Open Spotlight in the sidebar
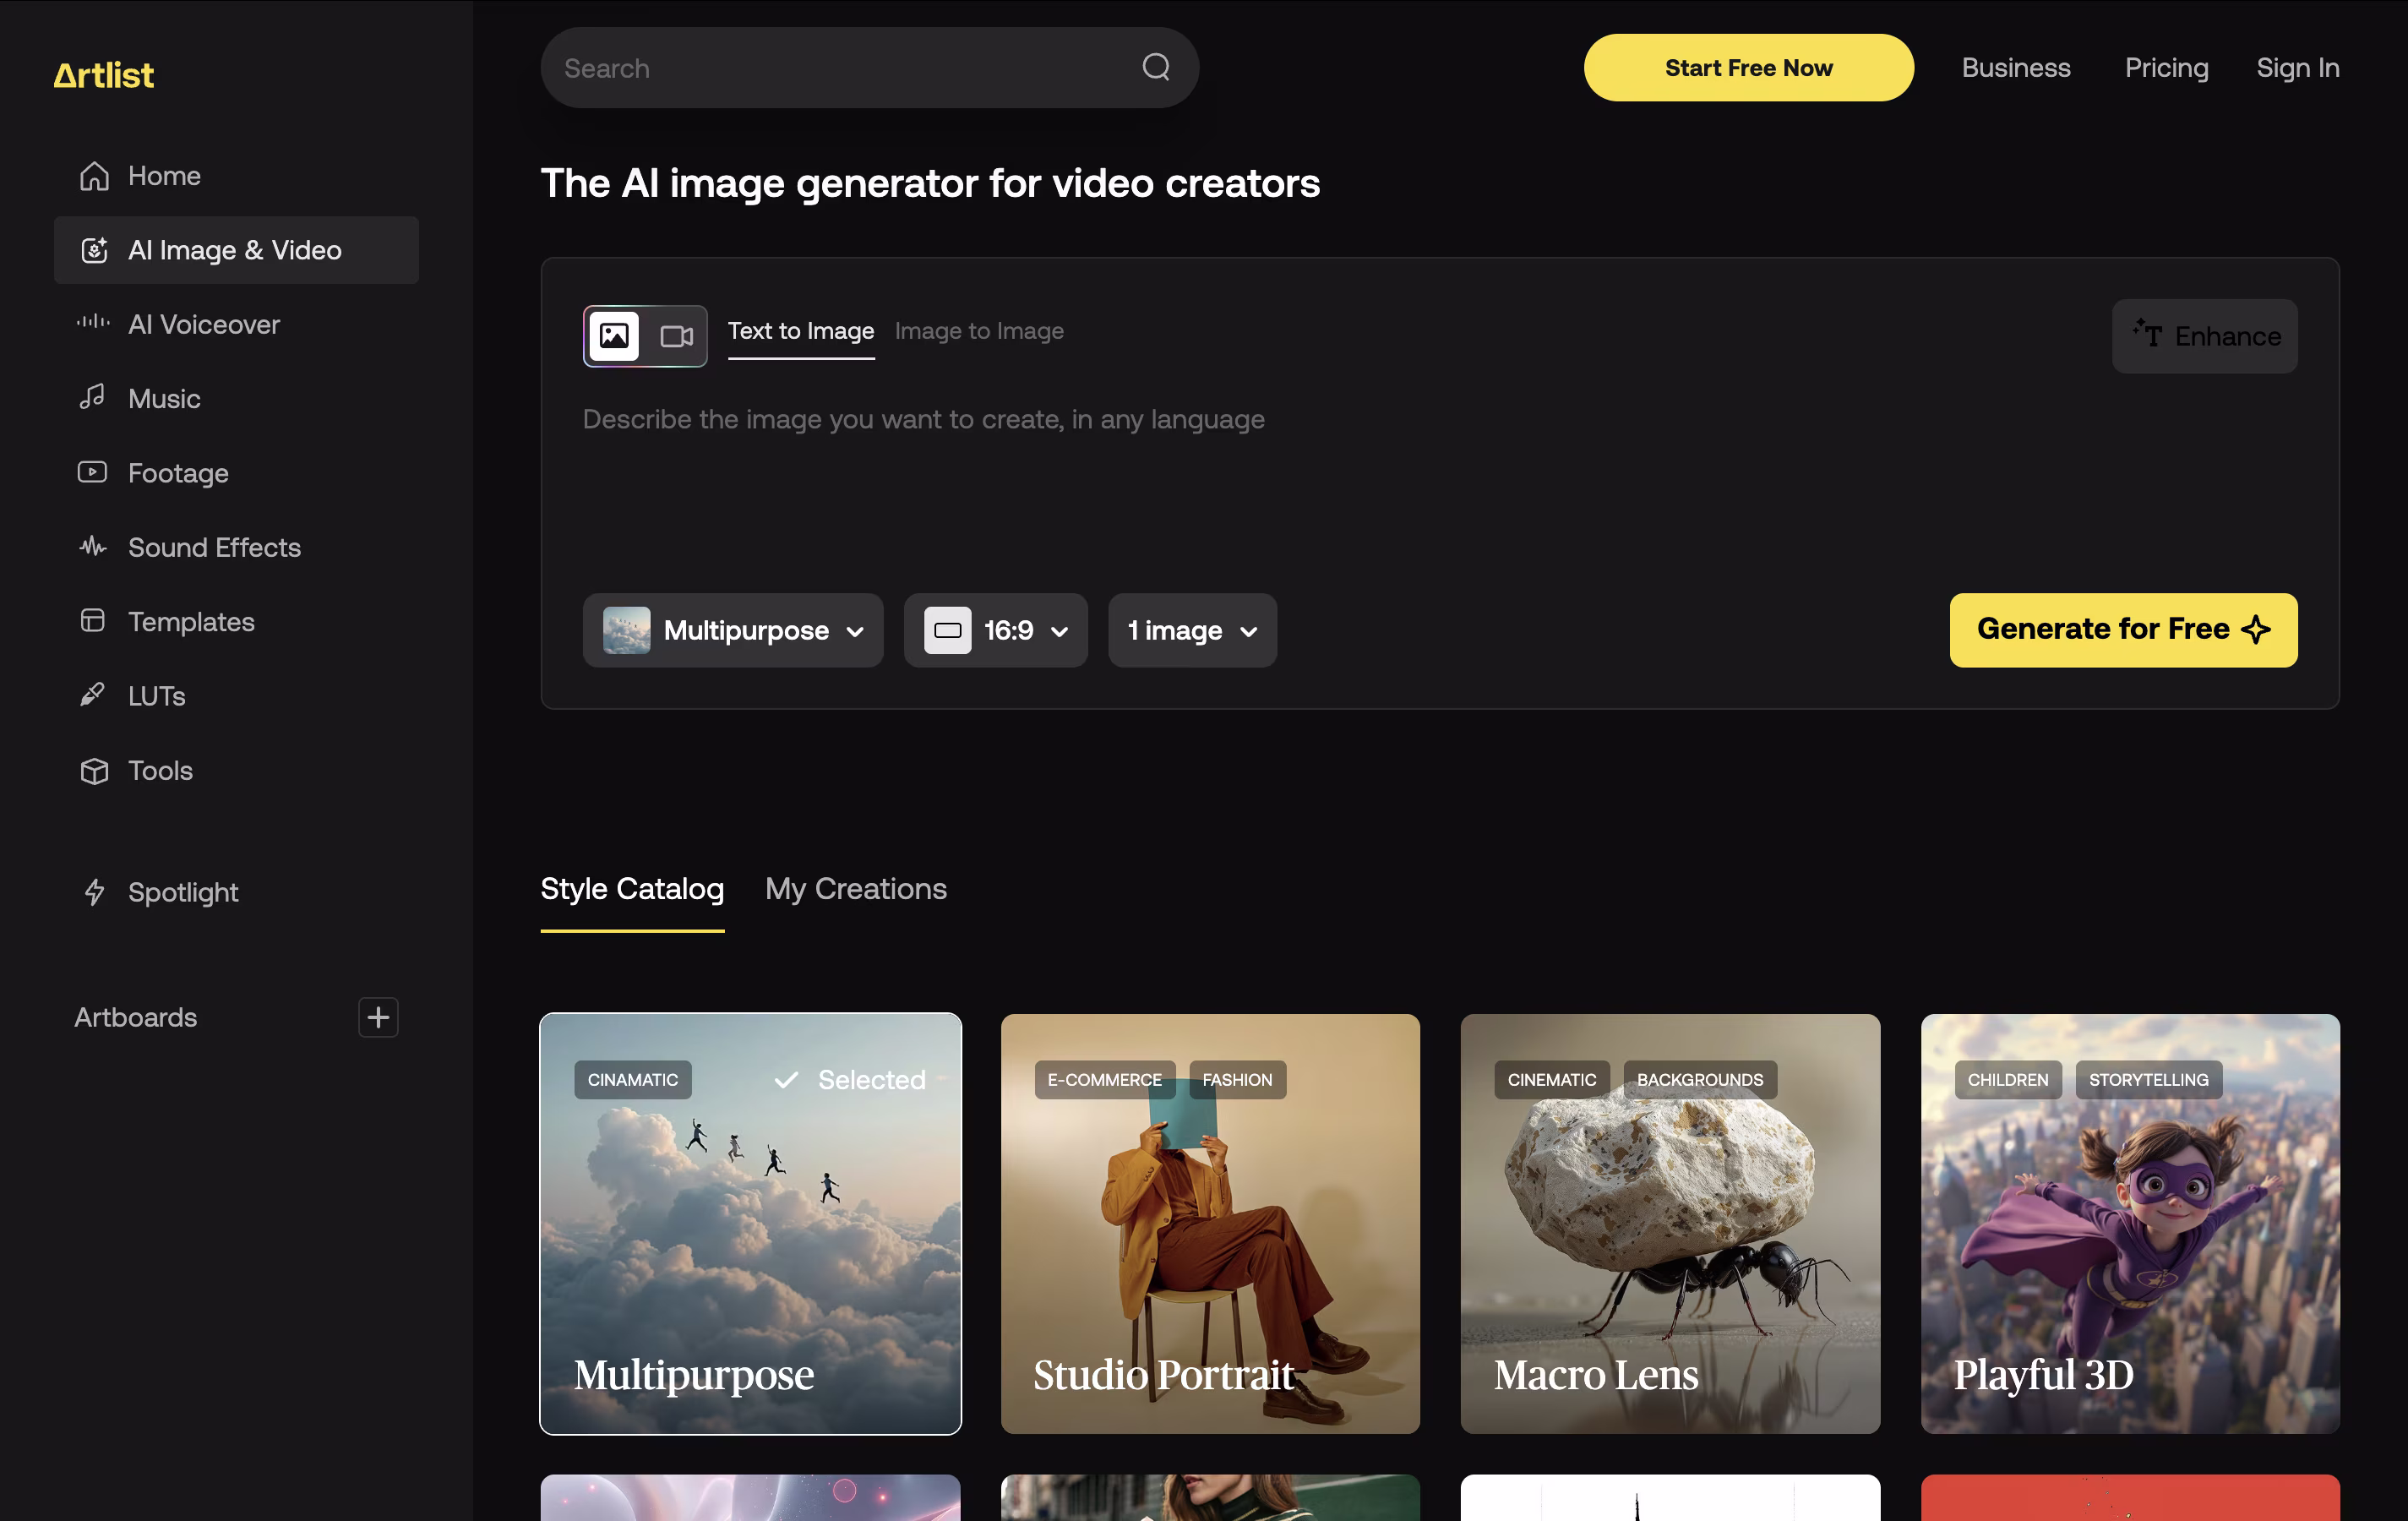Viewport: 2408px width, 1521px height. pyautogui.click(x=236, y=892)
